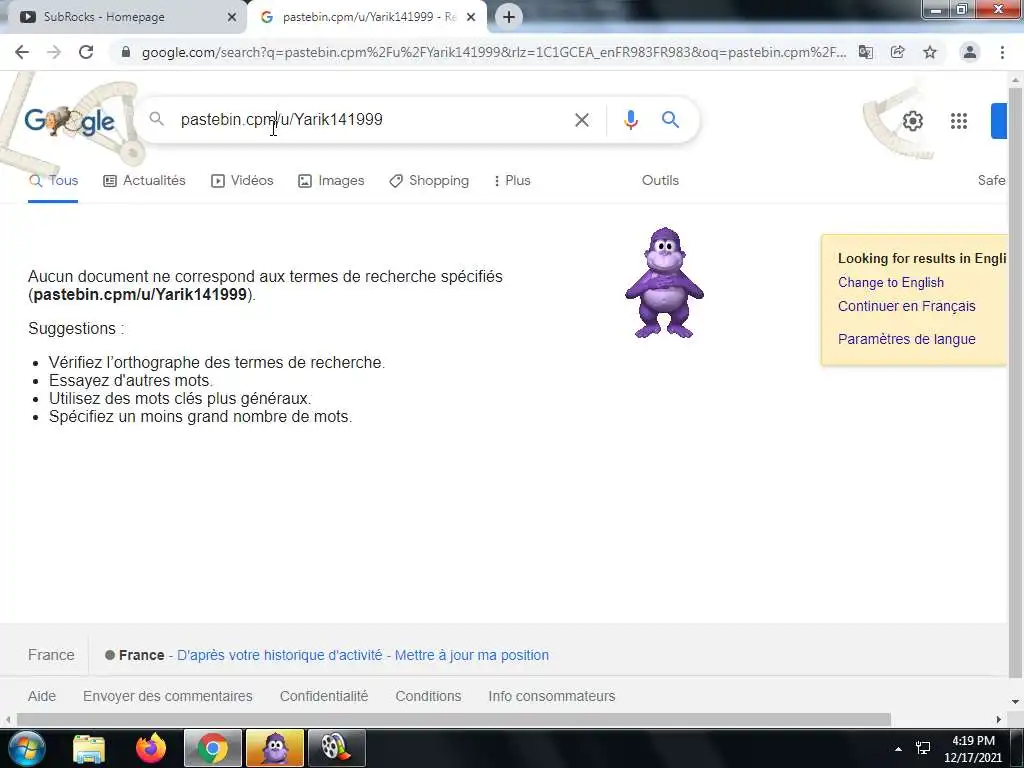1024x768 pixels.
Task: Submit search with magnifier button
Action: click(x=670, y=120)
